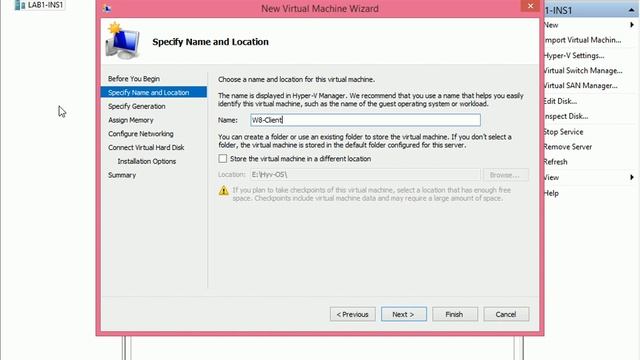This screenshot has height=360, width=640.
Task: Click the Browse button
Action: pyautogui.click(x=506, y=175)
